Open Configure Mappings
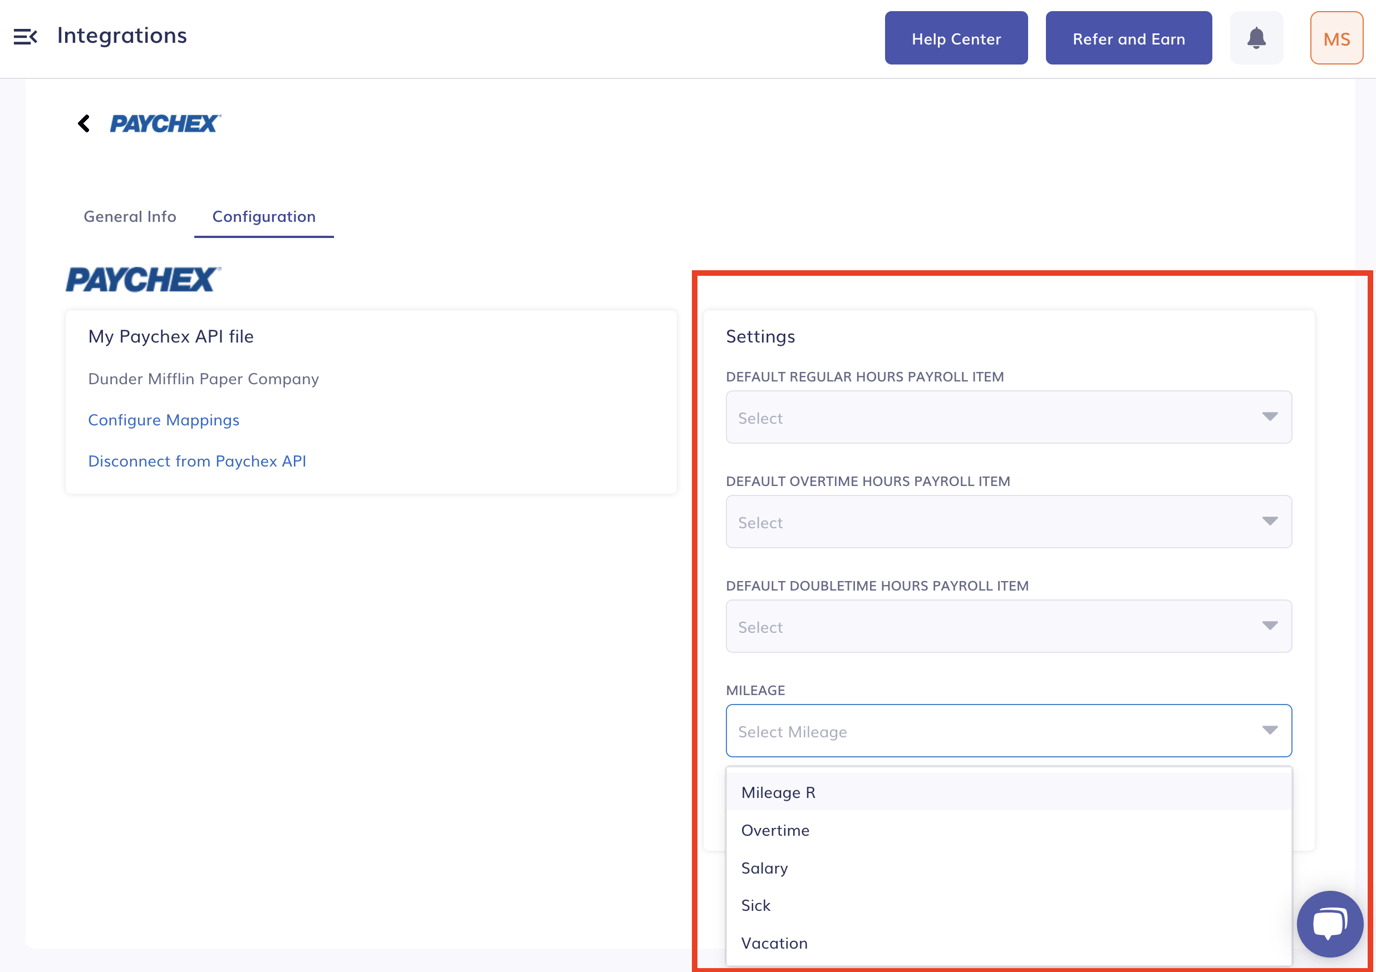1376x972 pixels. pyautogui.click(x=163, y=420)
